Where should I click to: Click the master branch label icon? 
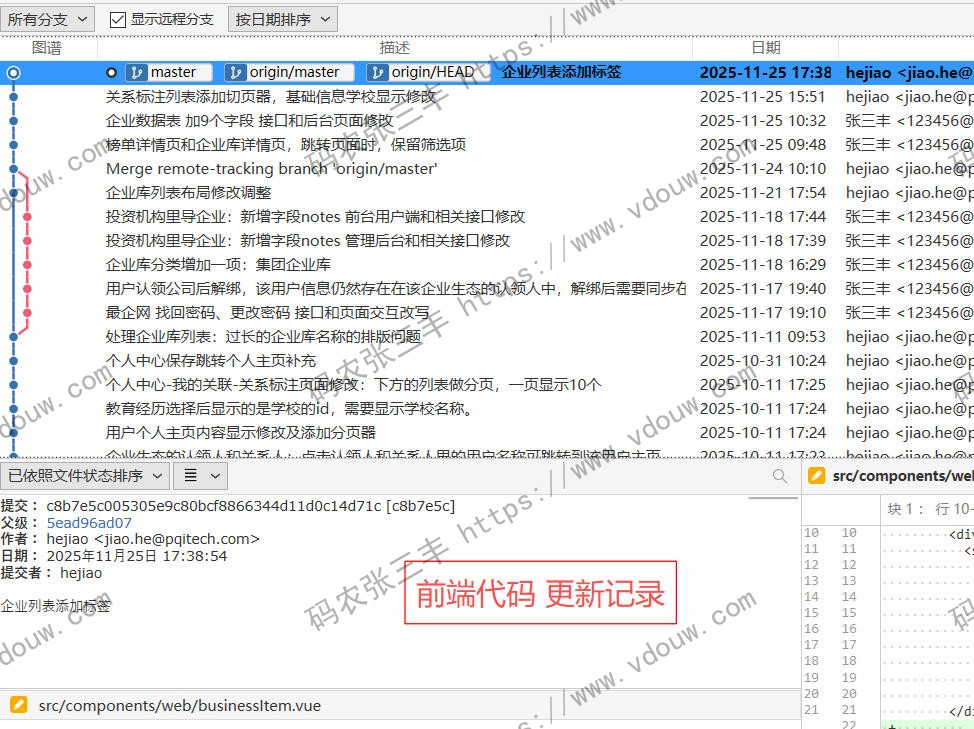pos(136,72)
